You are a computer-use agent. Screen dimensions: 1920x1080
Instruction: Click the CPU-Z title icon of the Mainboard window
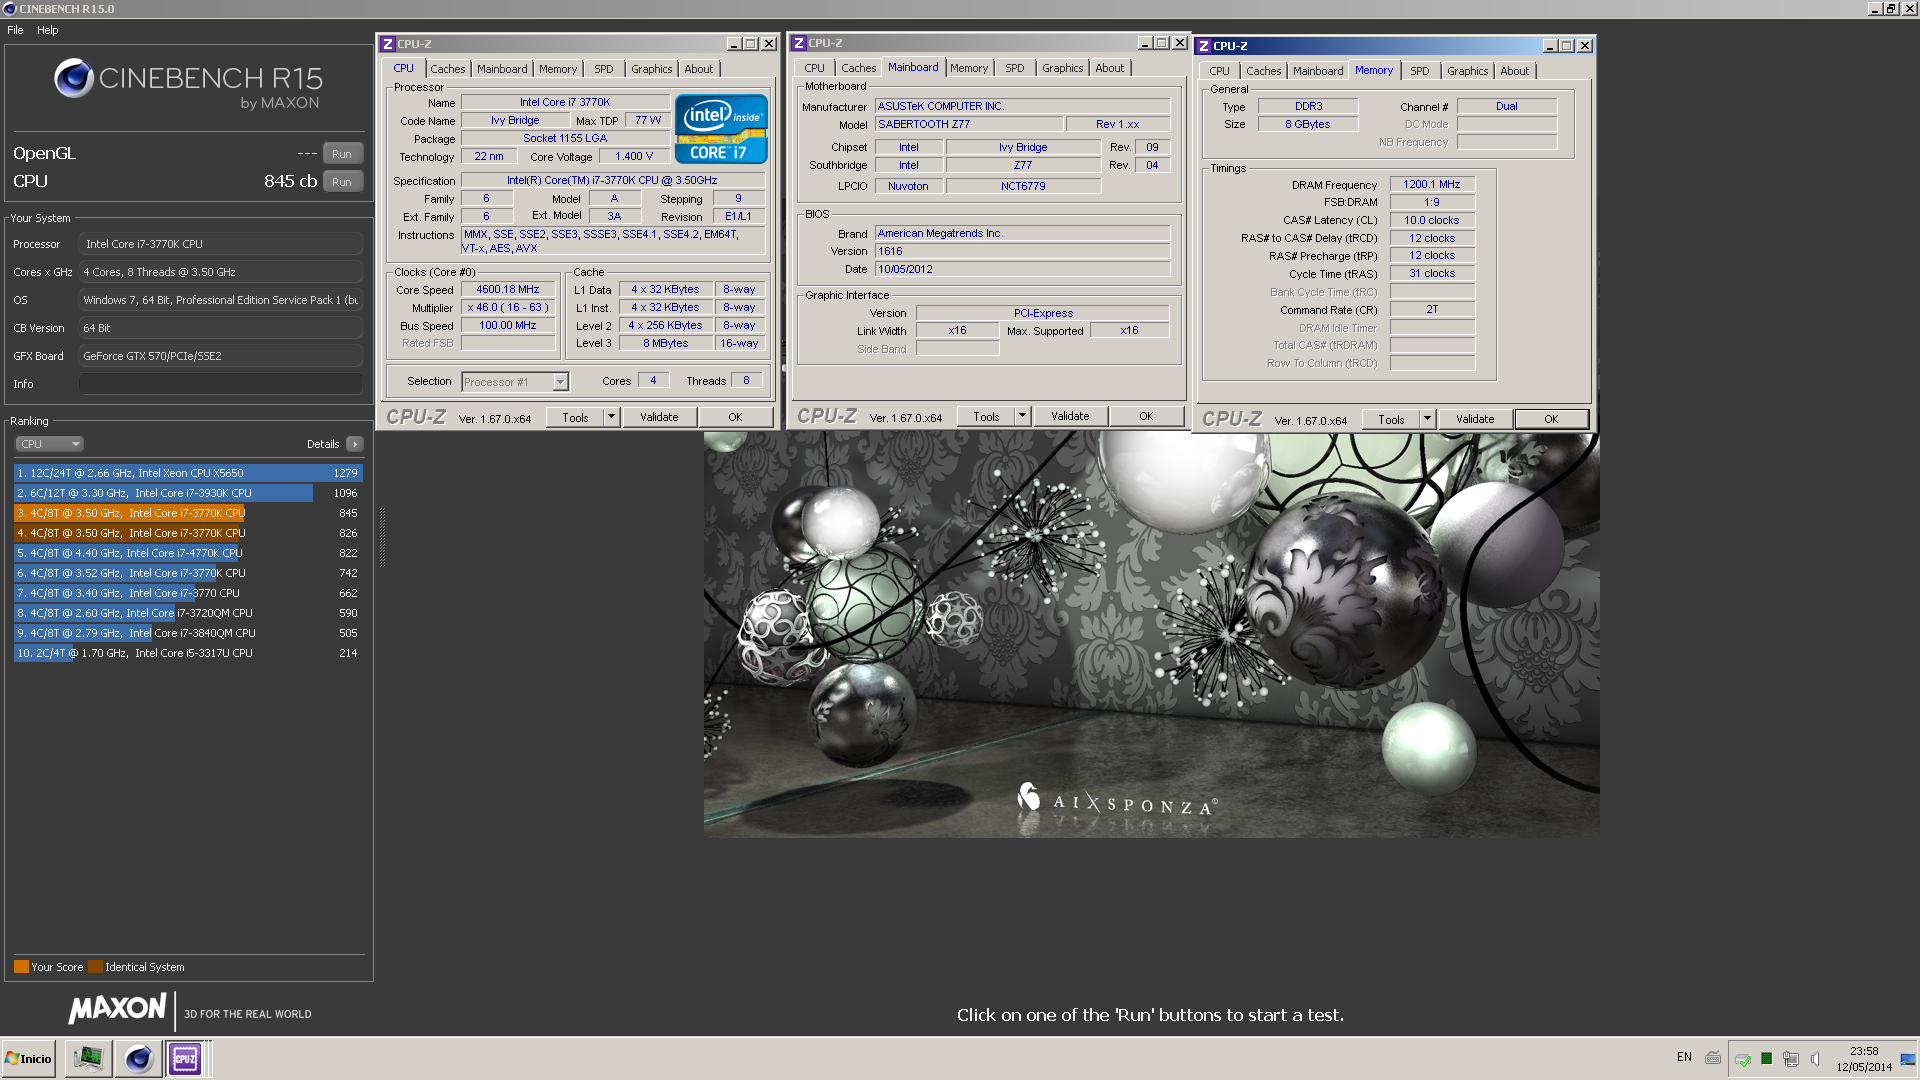(x=799, y=43)
